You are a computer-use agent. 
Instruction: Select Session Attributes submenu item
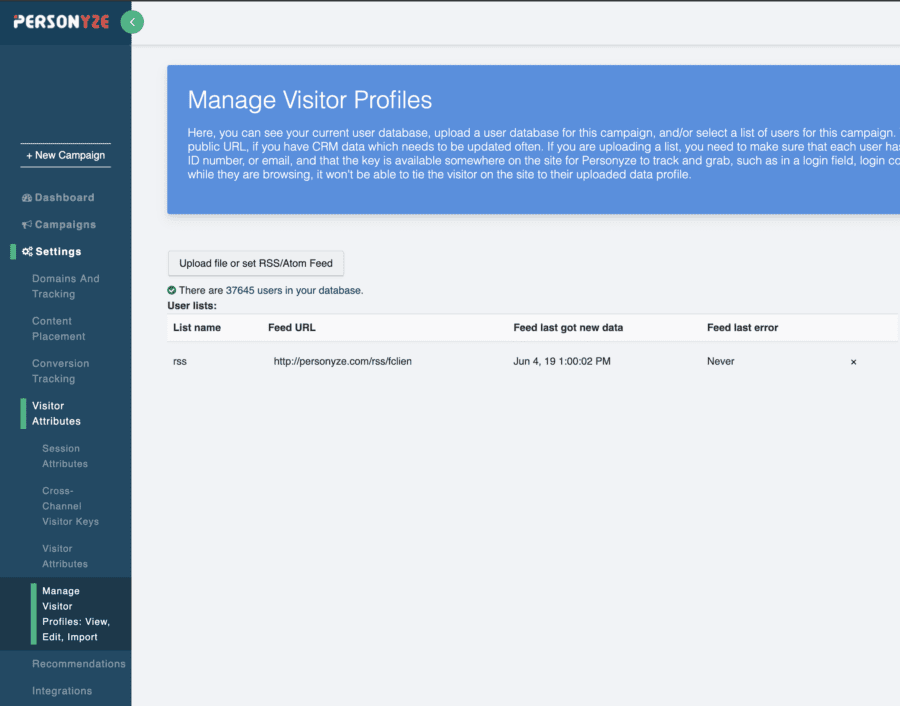(65, 456)
